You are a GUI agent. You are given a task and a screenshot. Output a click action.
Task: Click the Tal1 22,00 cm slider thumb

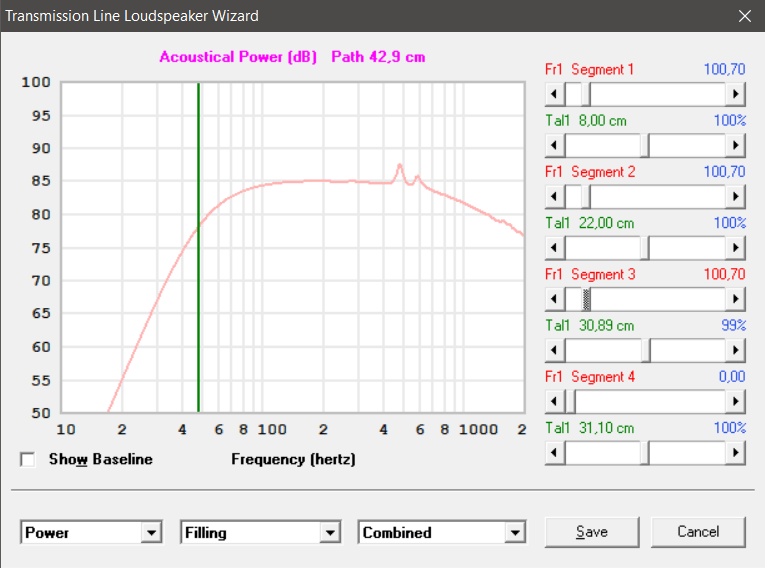[644, 248]
